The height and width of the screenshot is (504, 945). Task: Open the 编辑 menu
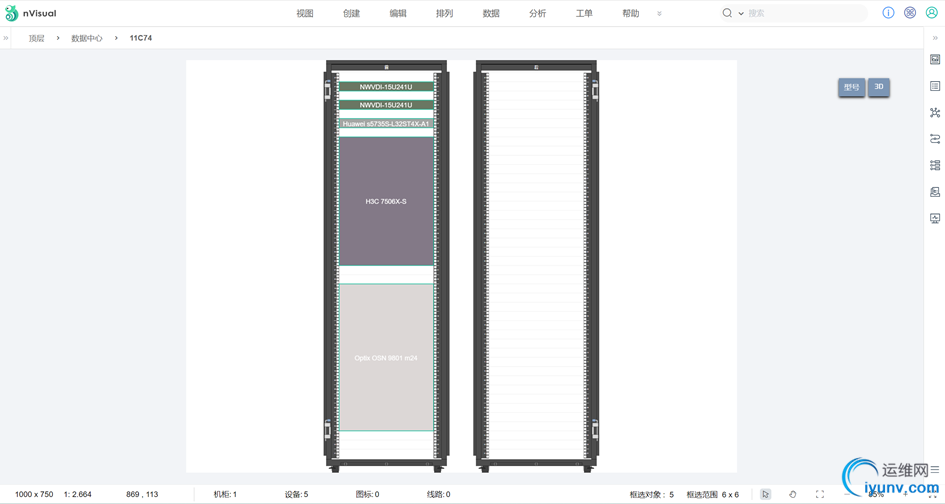click(x=398, y=13)
